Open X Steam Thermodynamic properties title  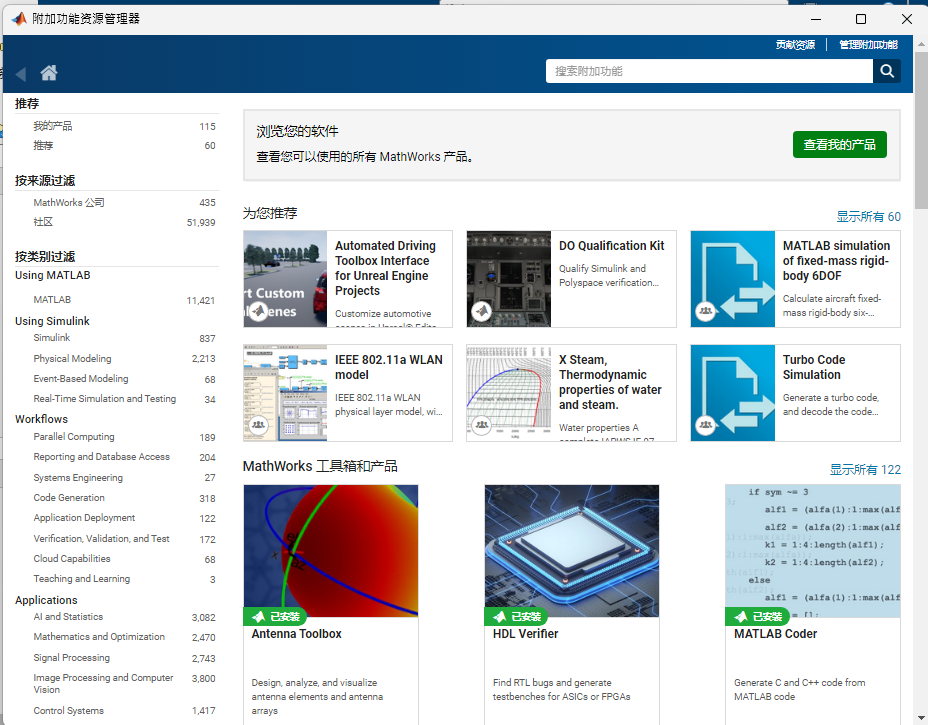tap(610, 382)
